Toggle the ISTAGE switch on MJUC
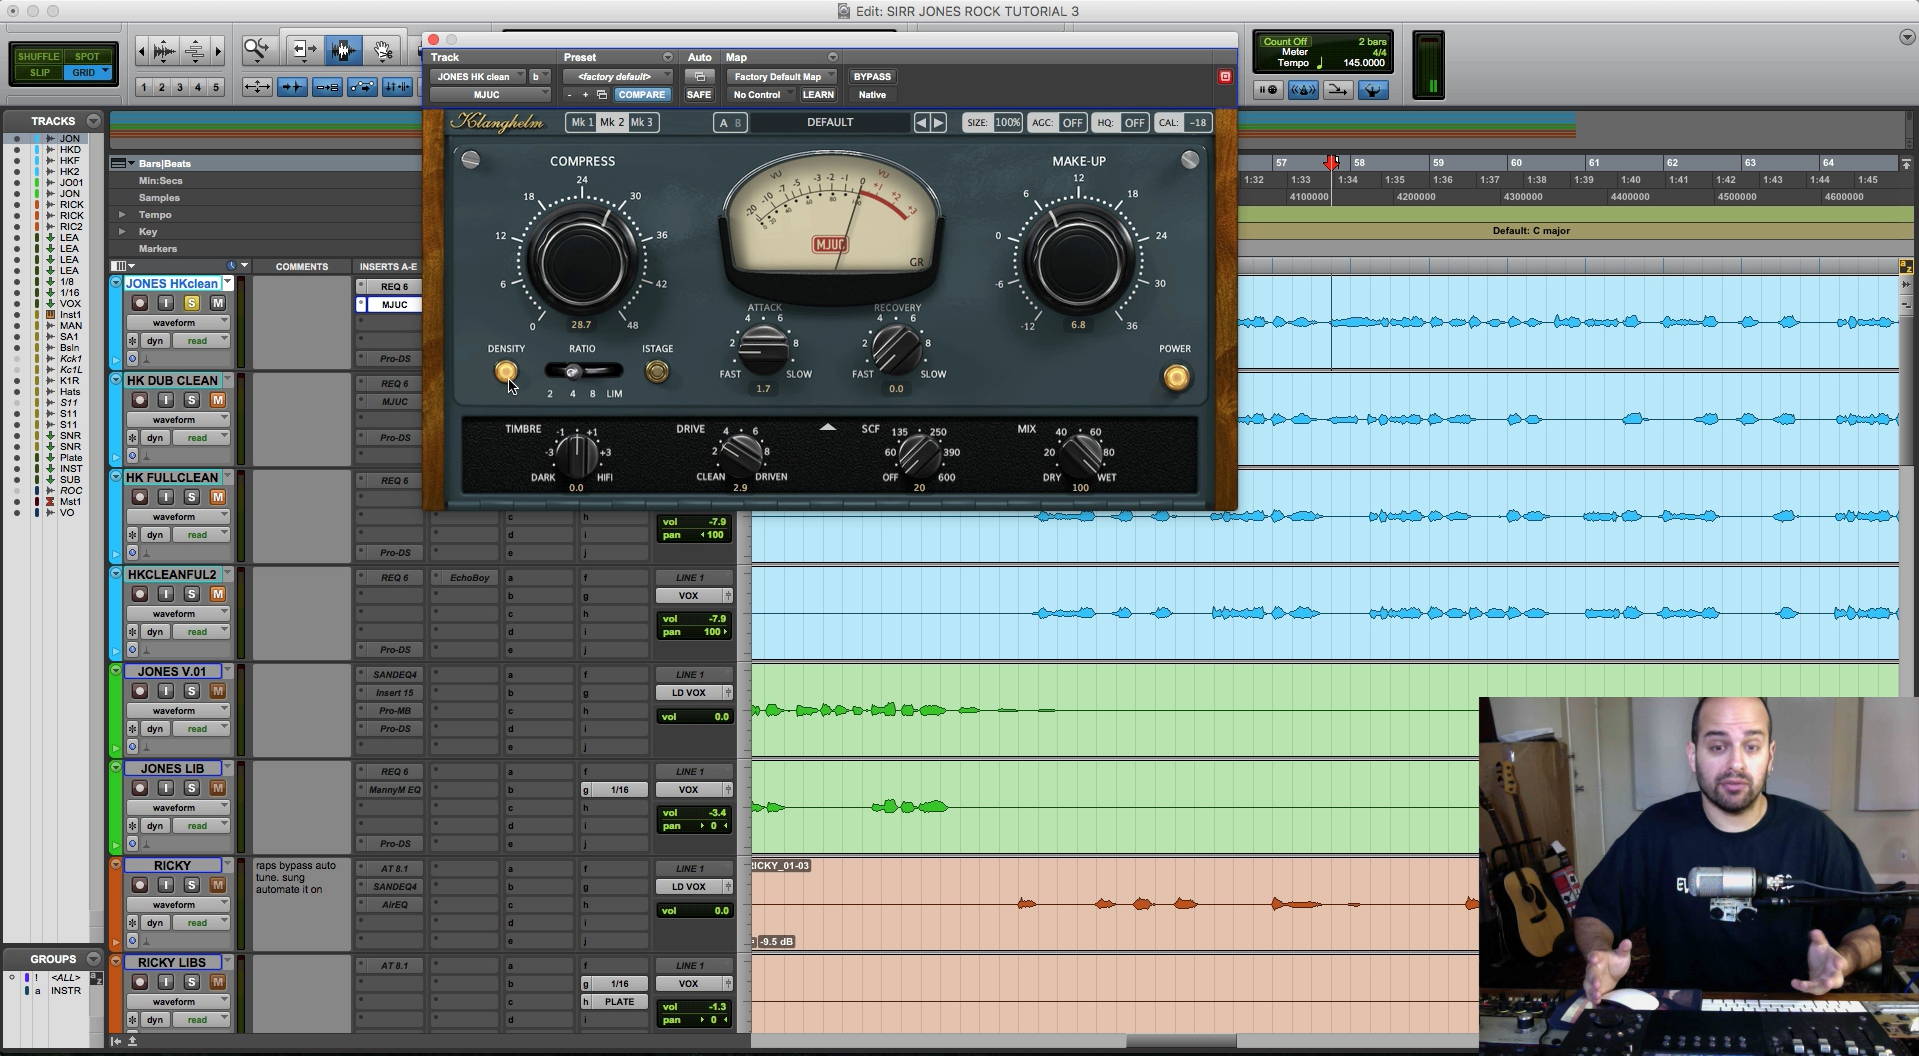The image size is (1919, 1056). pyautogui.click(x=657, y=371)
